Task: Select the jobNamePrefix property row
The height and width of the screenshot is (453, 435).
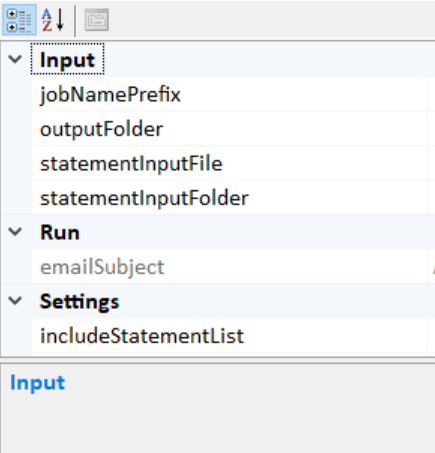Action: 229,94
